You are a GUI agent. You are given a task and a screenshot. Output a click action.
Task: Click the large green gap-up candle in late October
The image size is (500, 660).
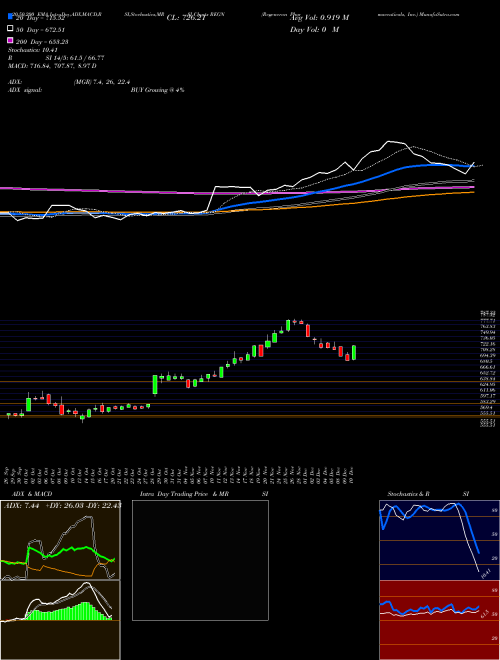pos(155,385)
